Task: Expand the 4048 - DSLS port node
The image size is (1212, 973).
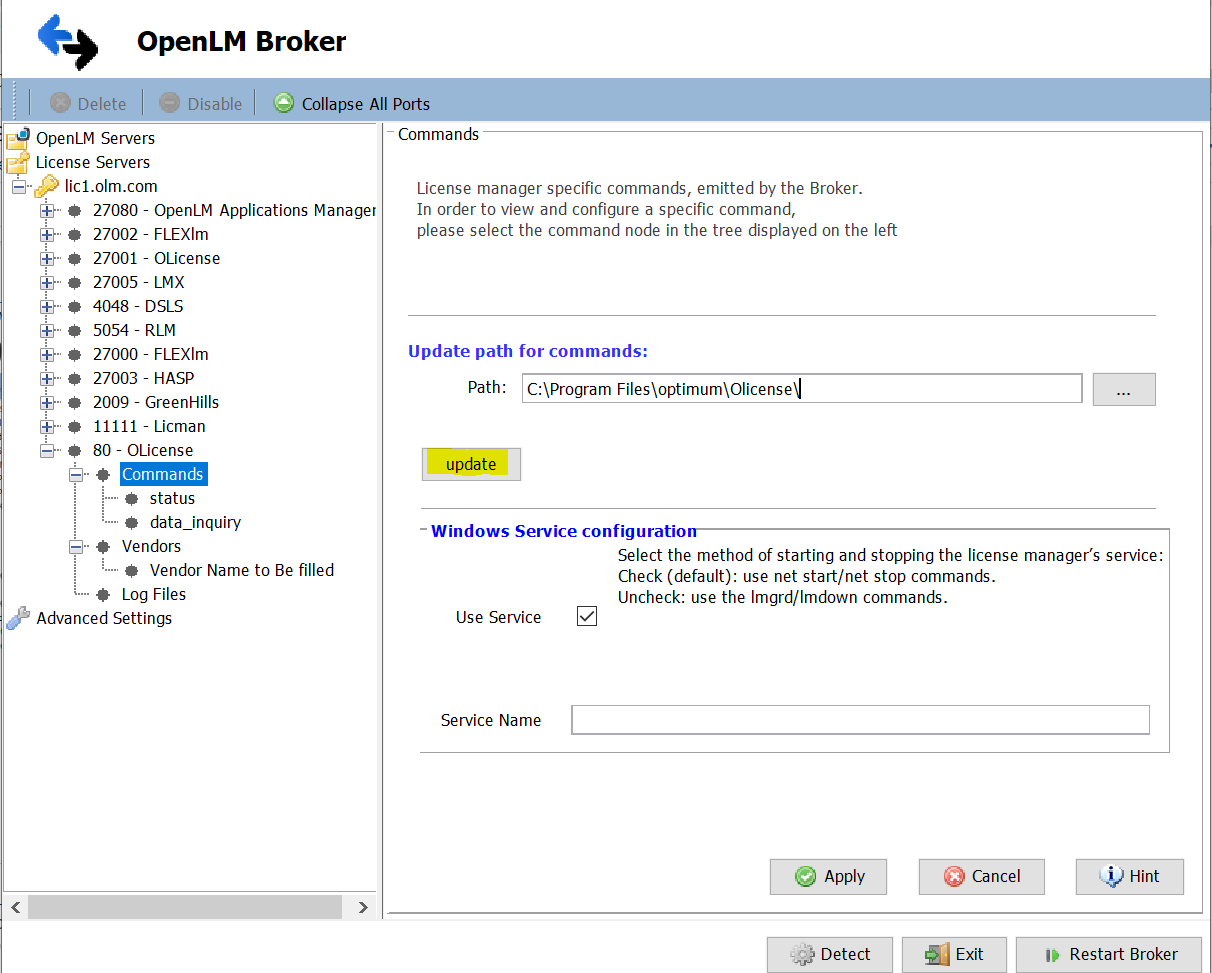Action: coord(46,306)
